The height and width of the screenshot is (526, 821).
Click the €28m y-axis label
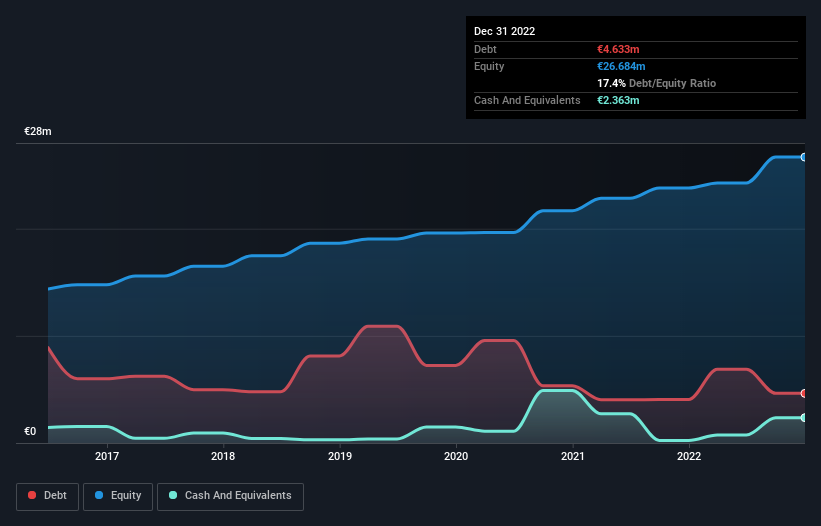pyautogui.click(x=38, y=131)
